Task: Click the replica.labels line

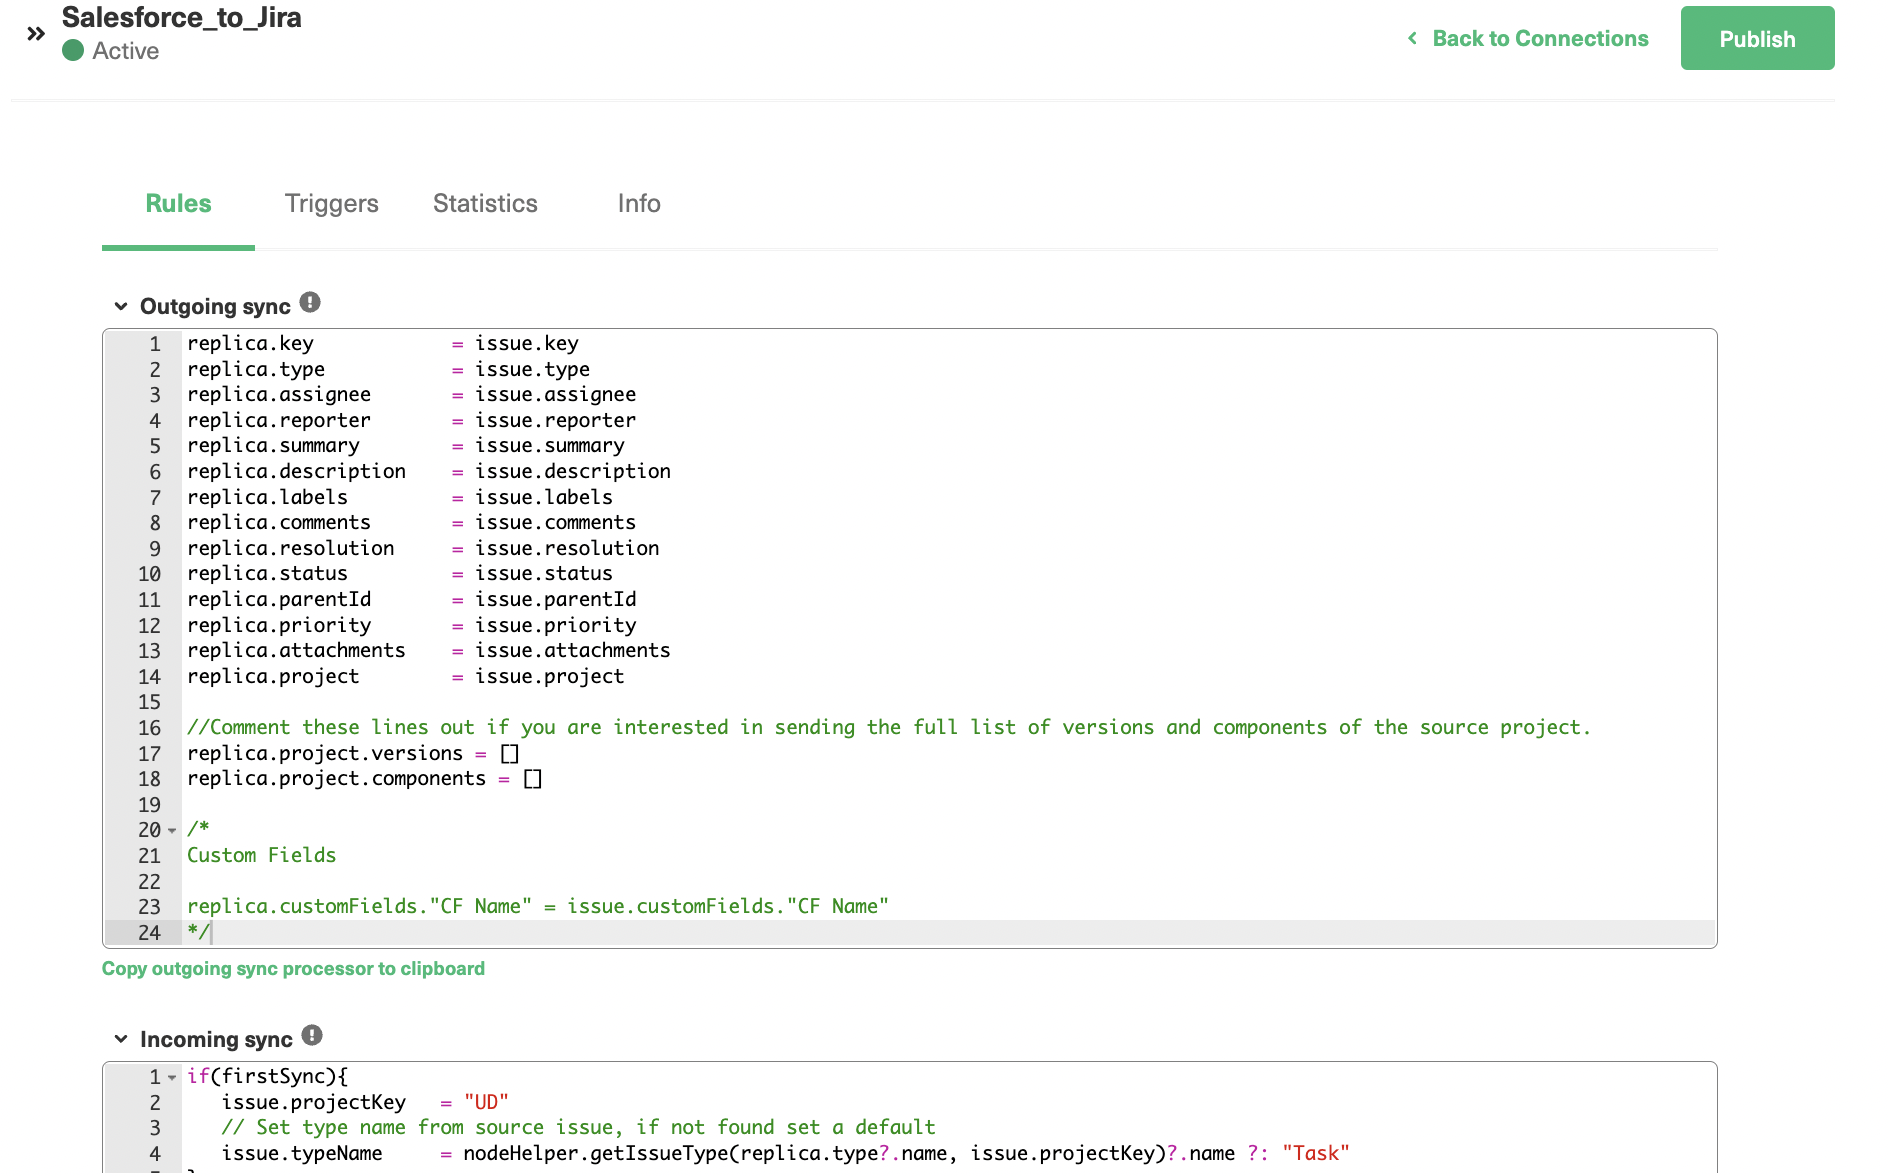Action: [x=400, y=498]
